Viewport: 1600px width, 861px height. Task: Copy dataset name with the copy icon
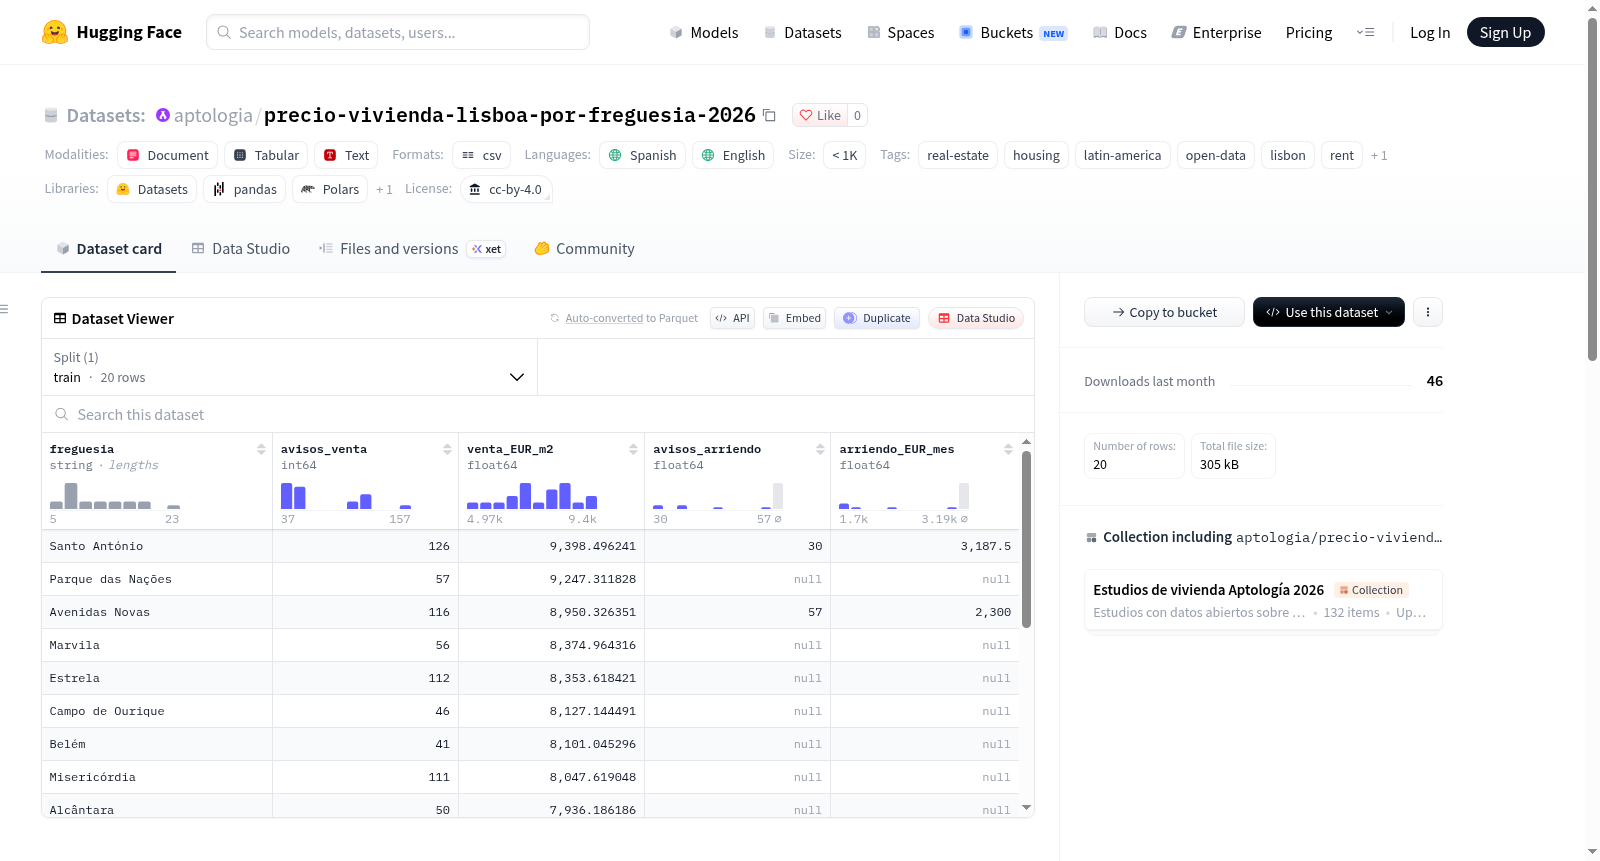coord(769,115)
